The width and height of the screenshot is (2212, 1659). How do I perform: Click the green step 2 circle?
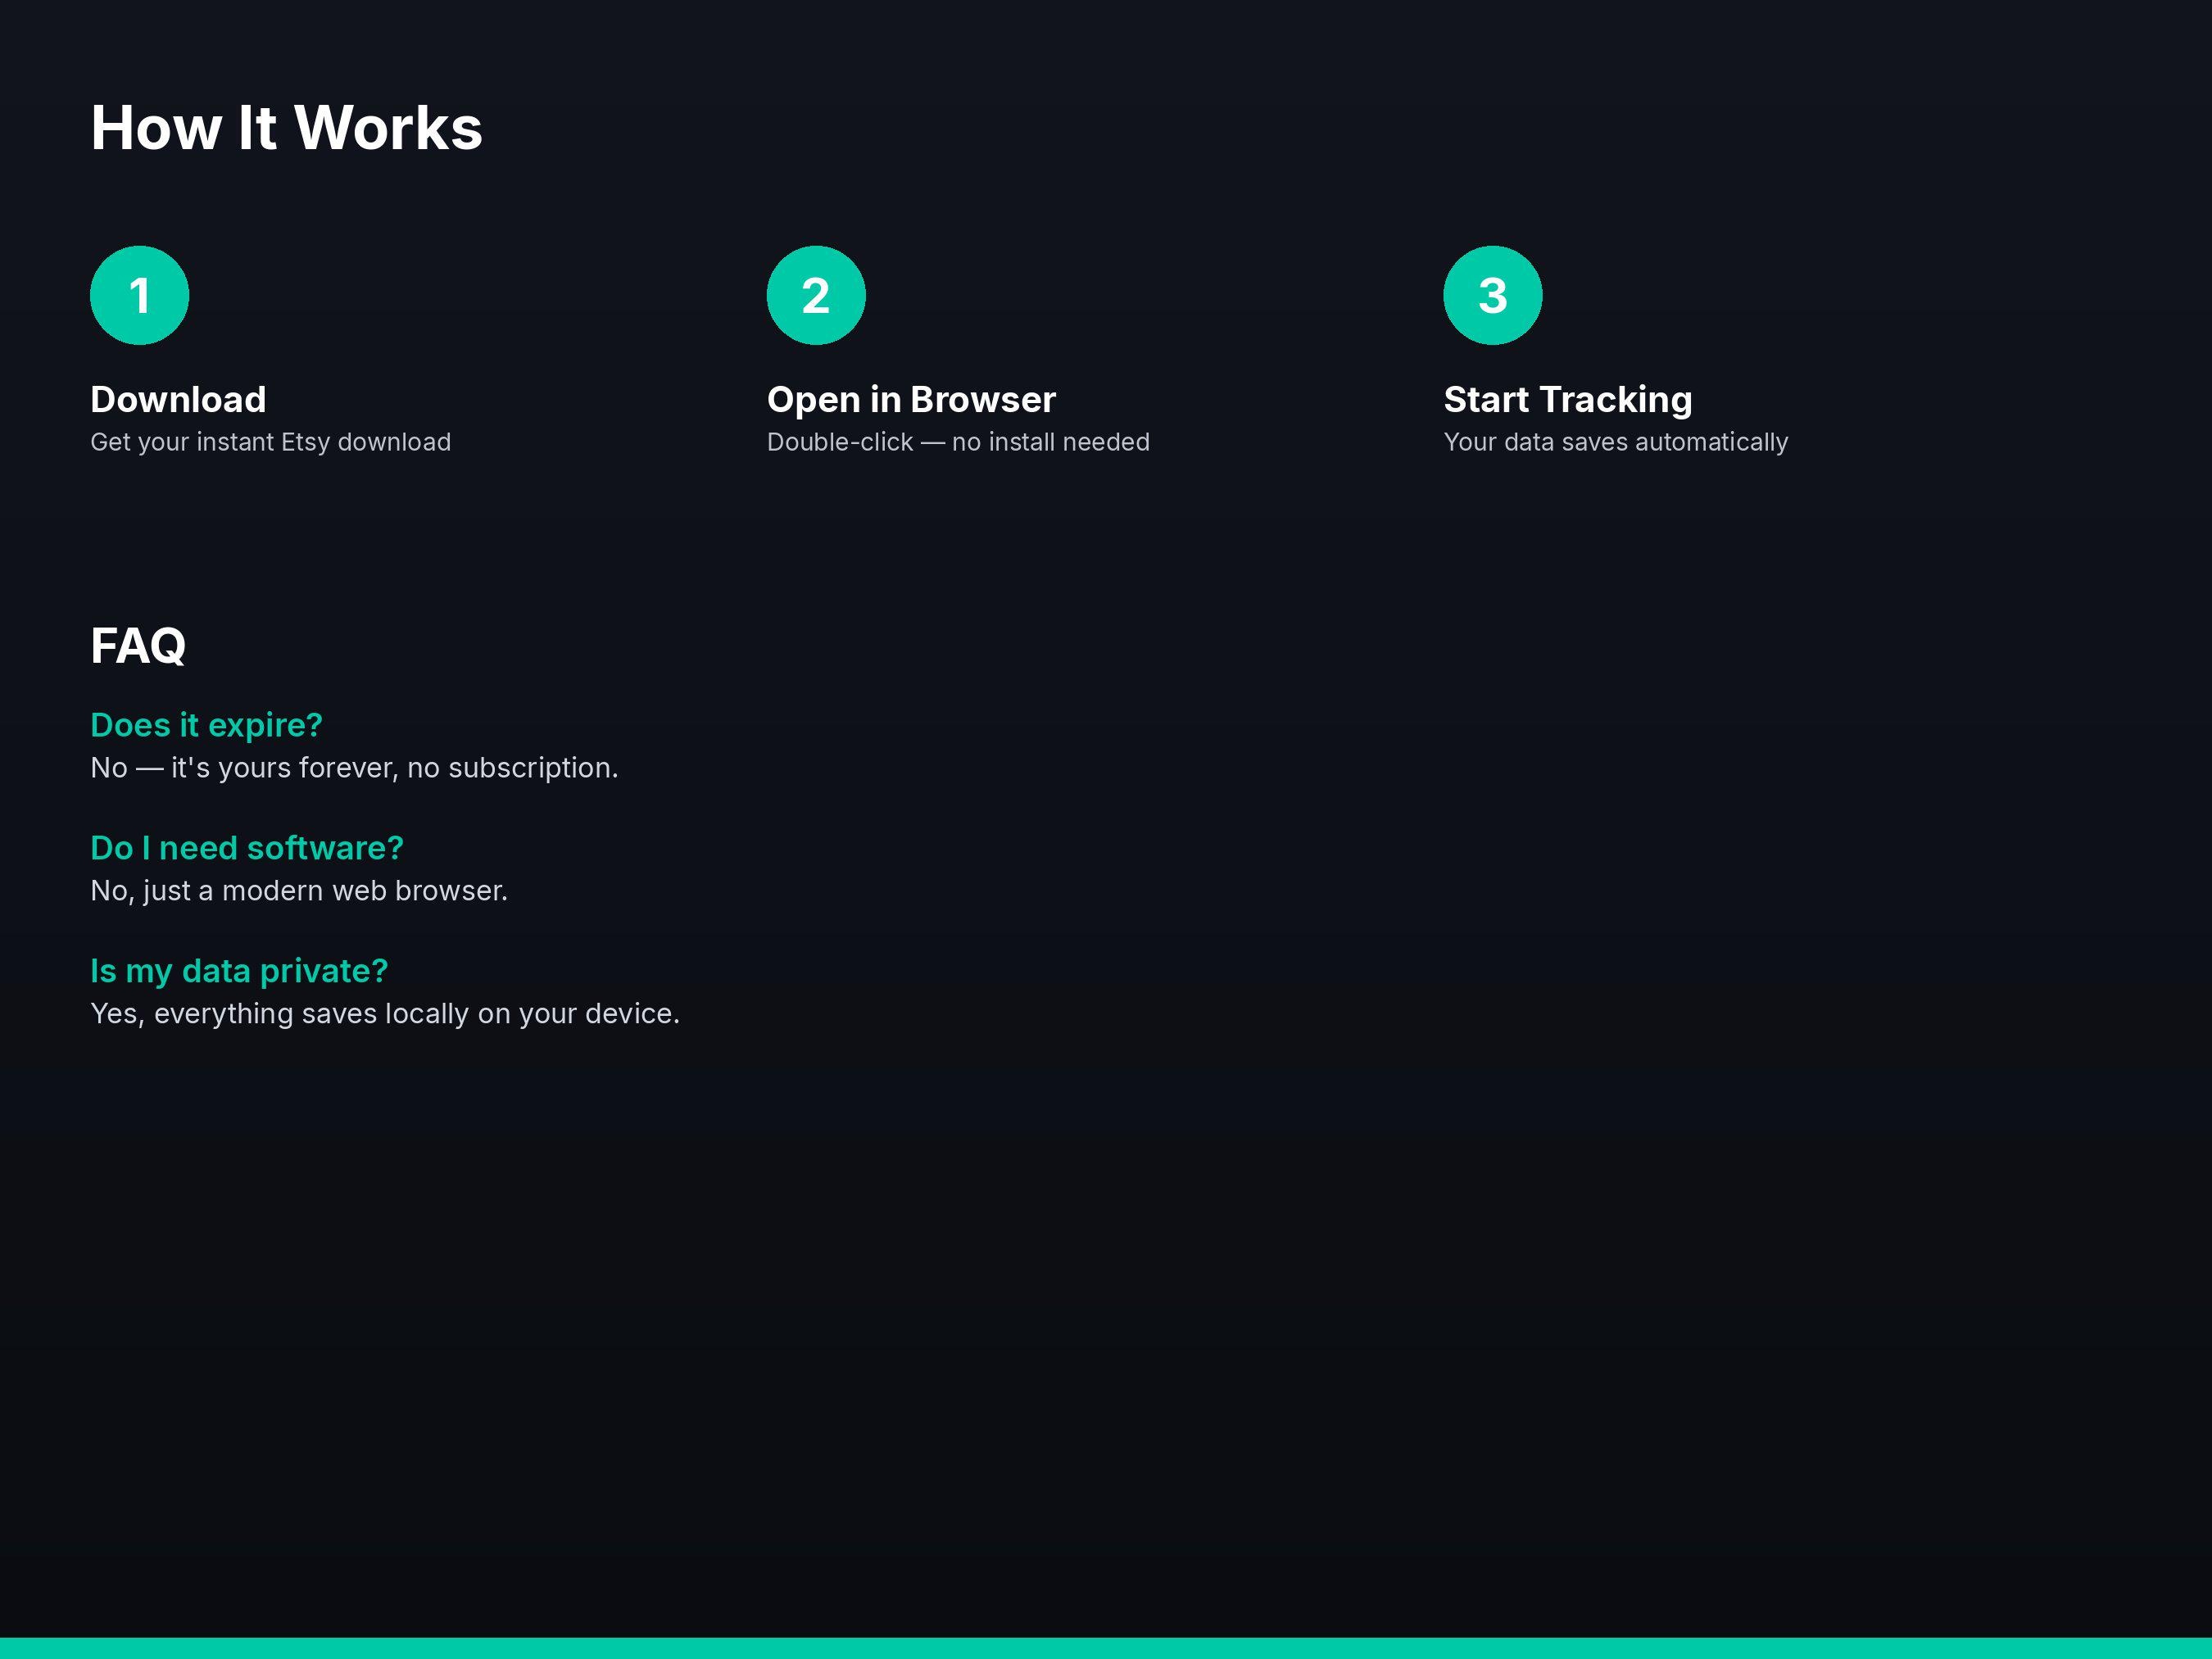tap(816, 295)
